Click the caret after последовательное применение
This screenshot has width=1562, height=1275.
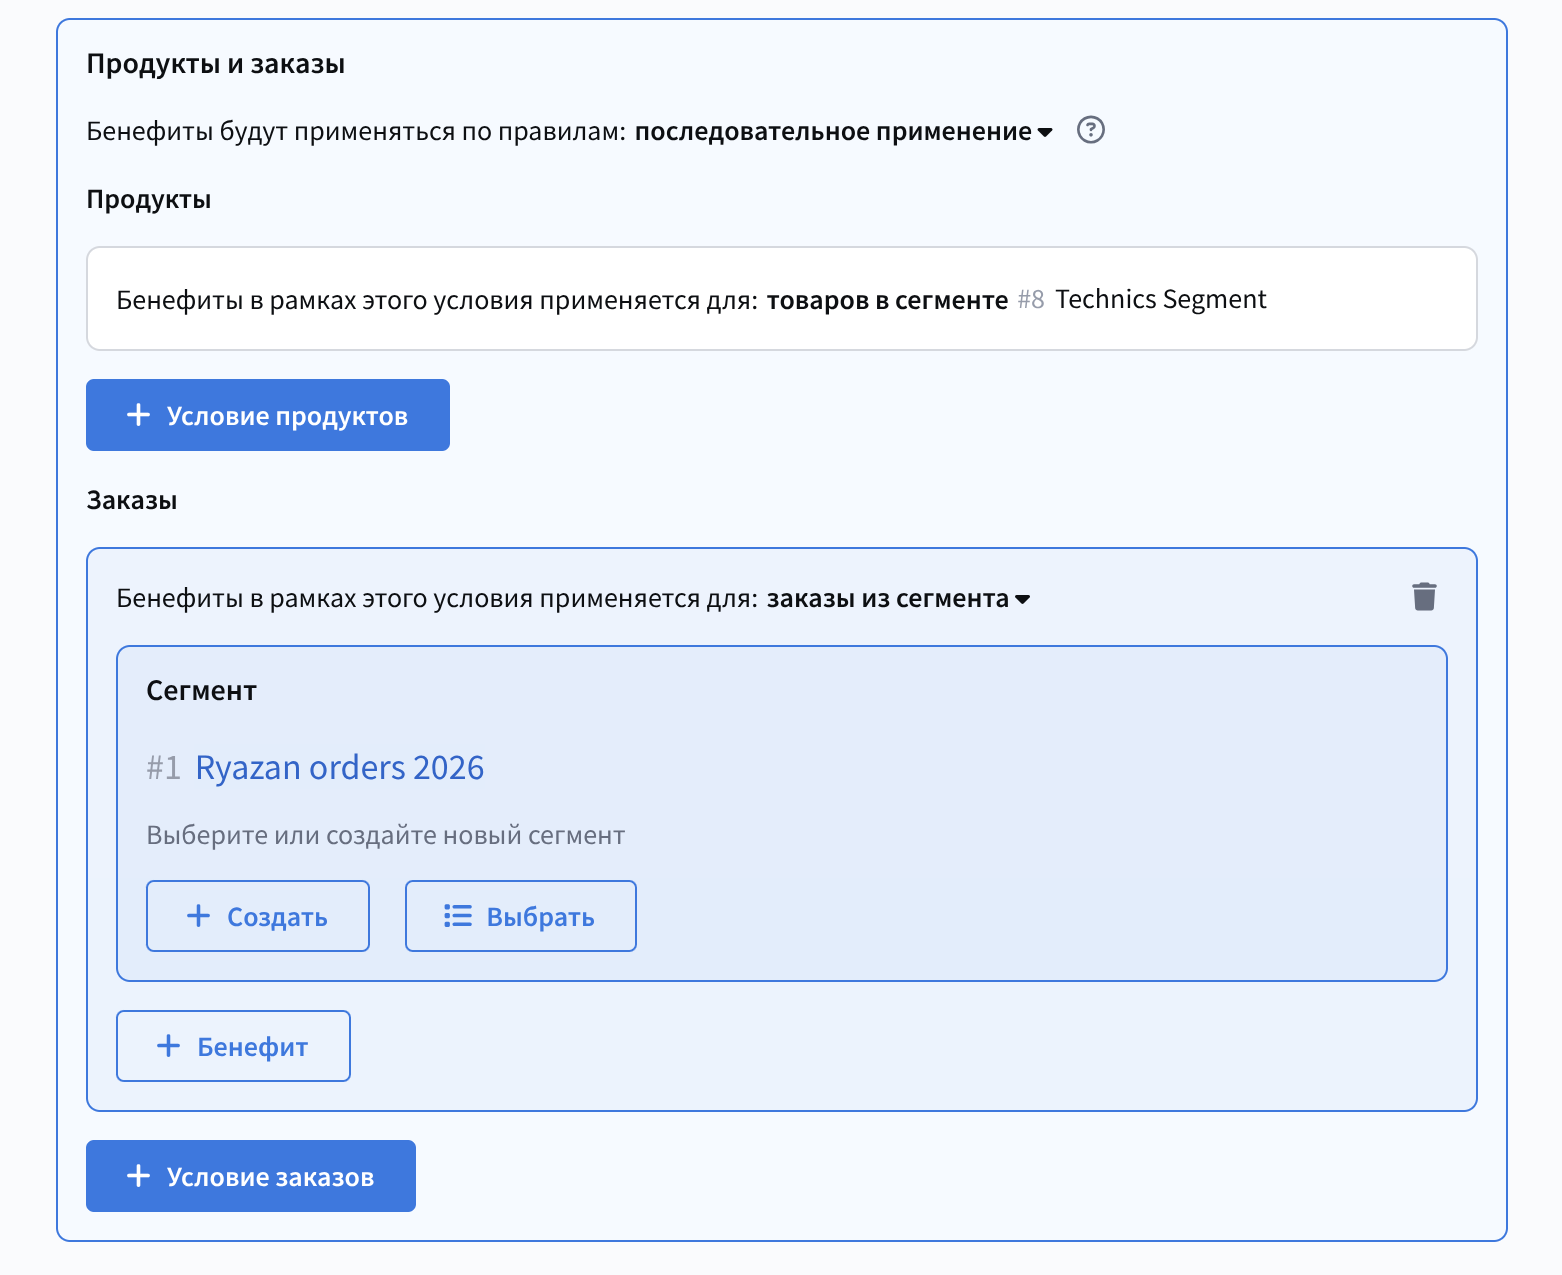click(x=1045, y=132)
